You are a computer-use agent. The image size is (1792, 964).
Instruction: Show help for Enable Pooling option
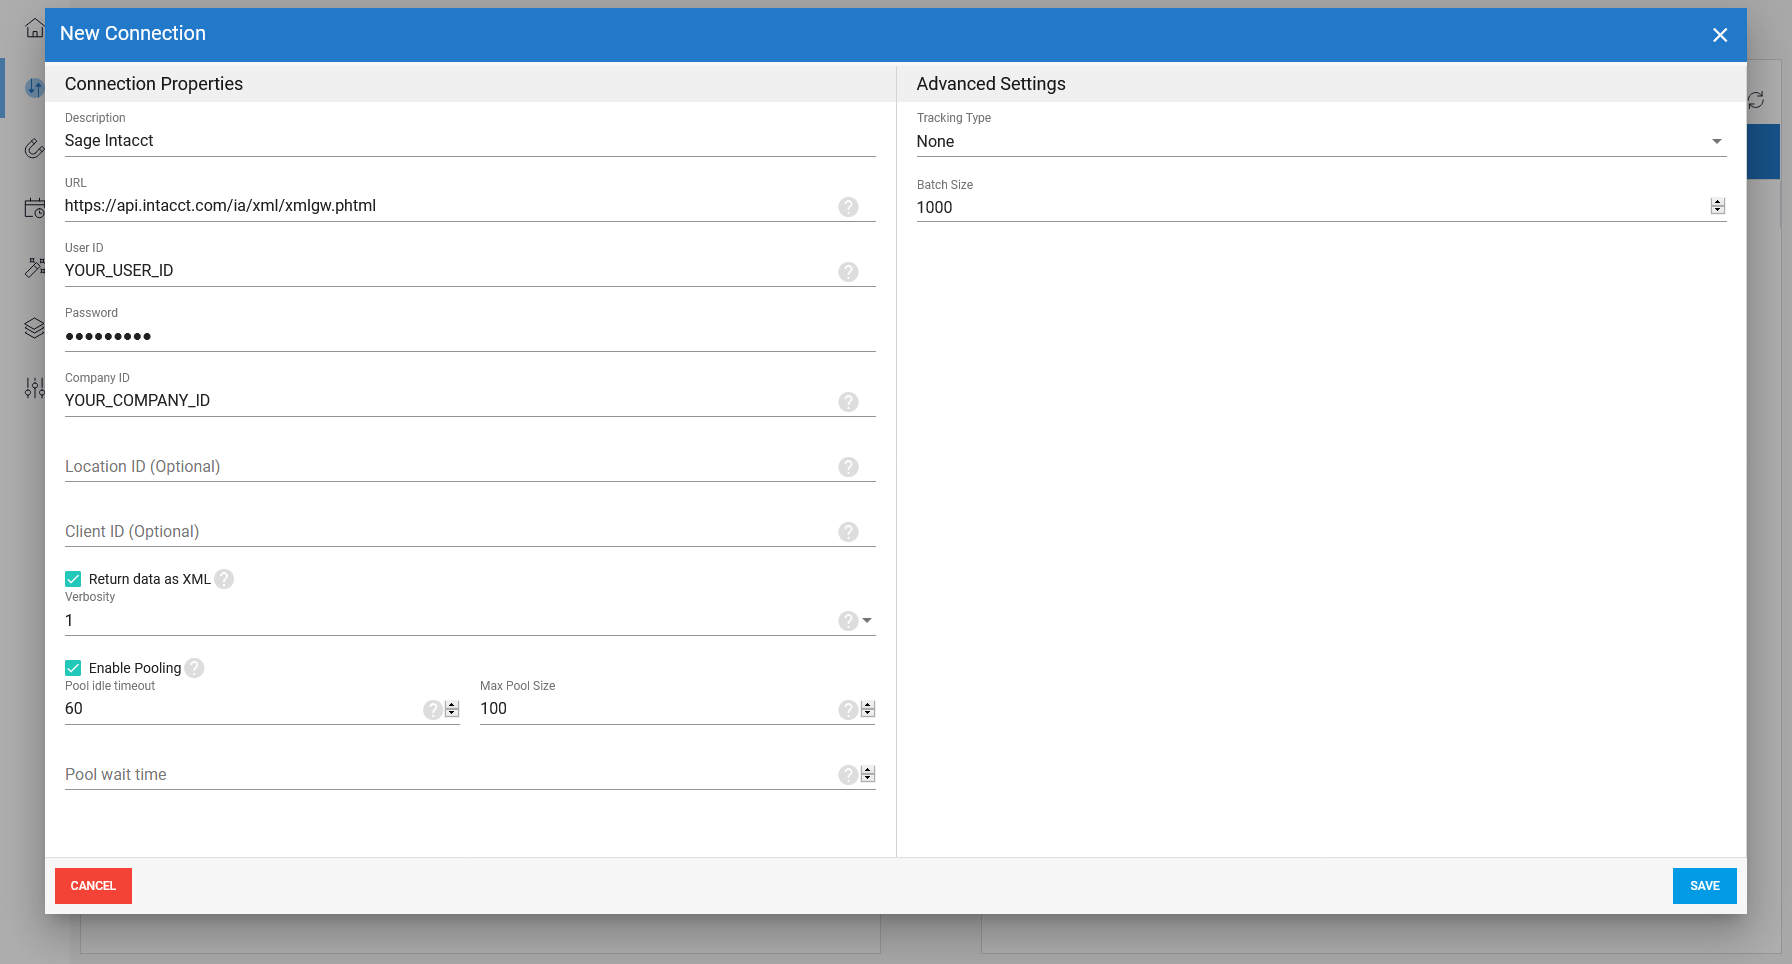pyautogui.click(x=194, y=668)
